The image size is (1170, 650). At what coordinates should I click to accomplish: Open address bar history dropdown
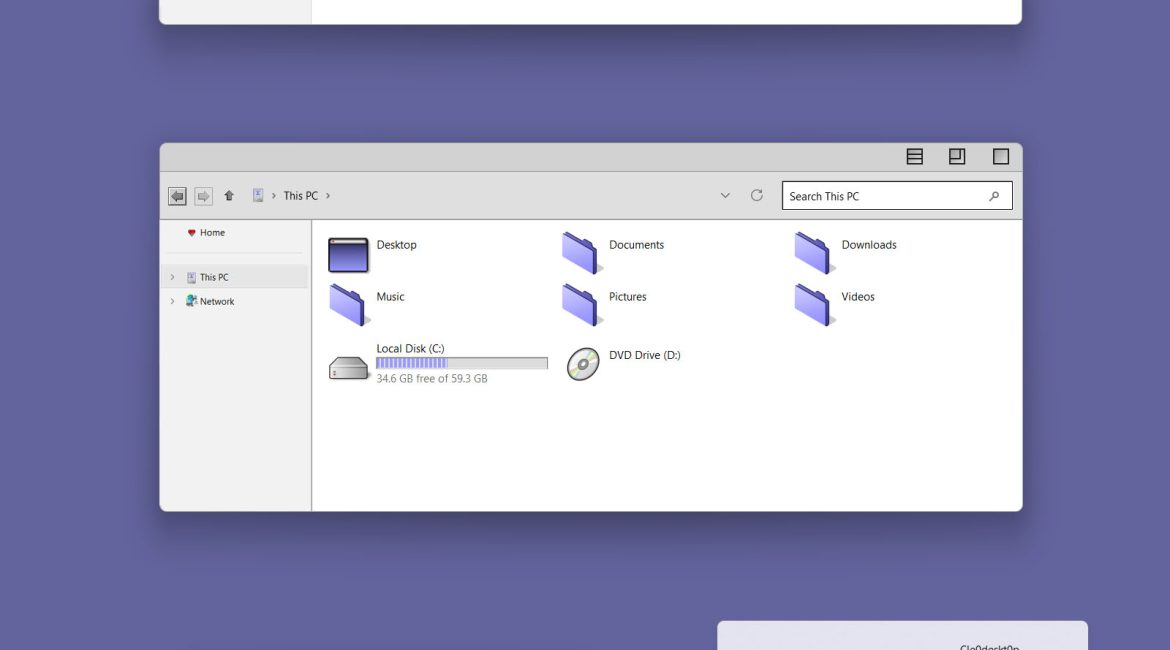pyautogui.click(x=725, y=196)
